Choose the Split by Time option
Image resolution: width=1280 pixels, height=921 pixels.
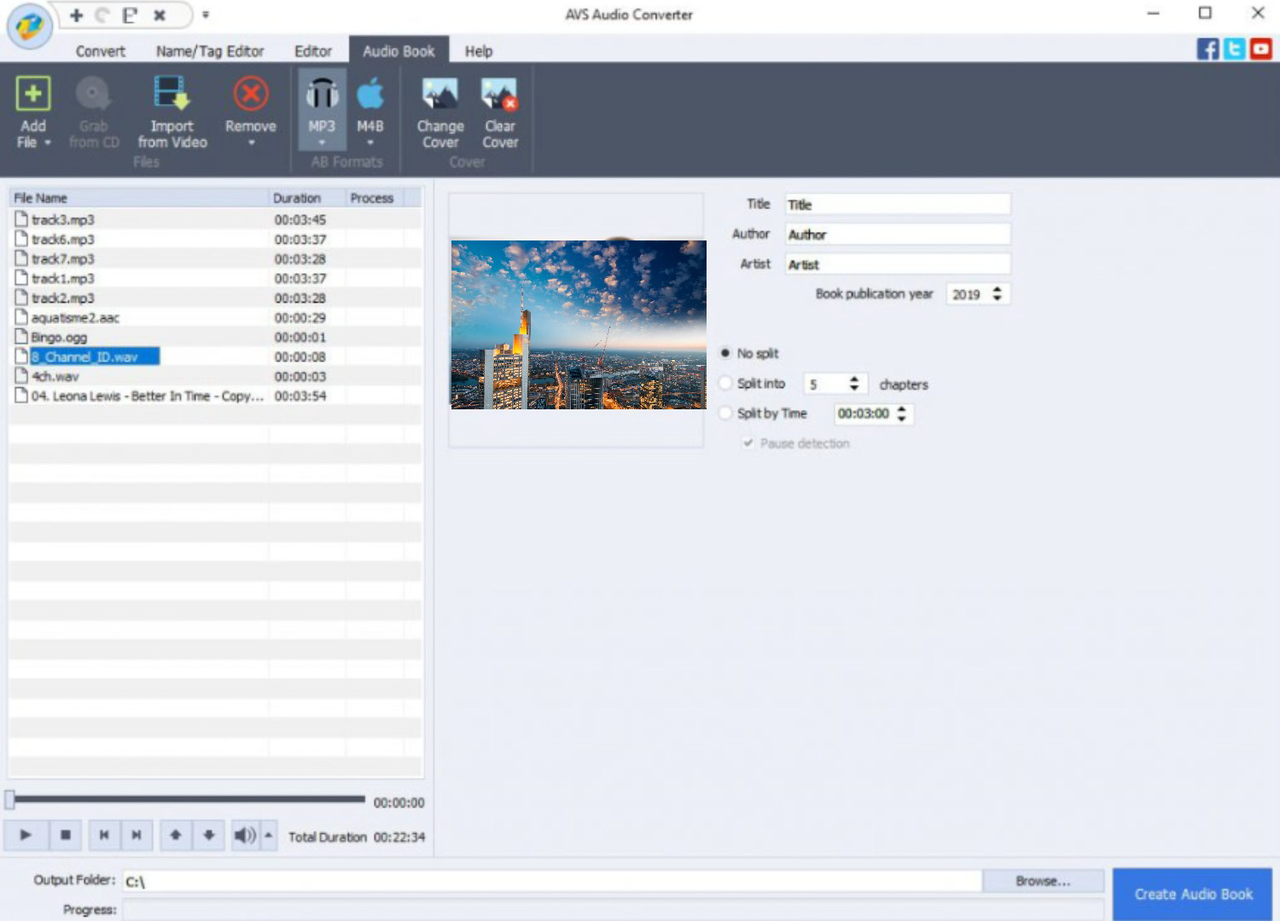pyautogui.click(x=724, y=413)
